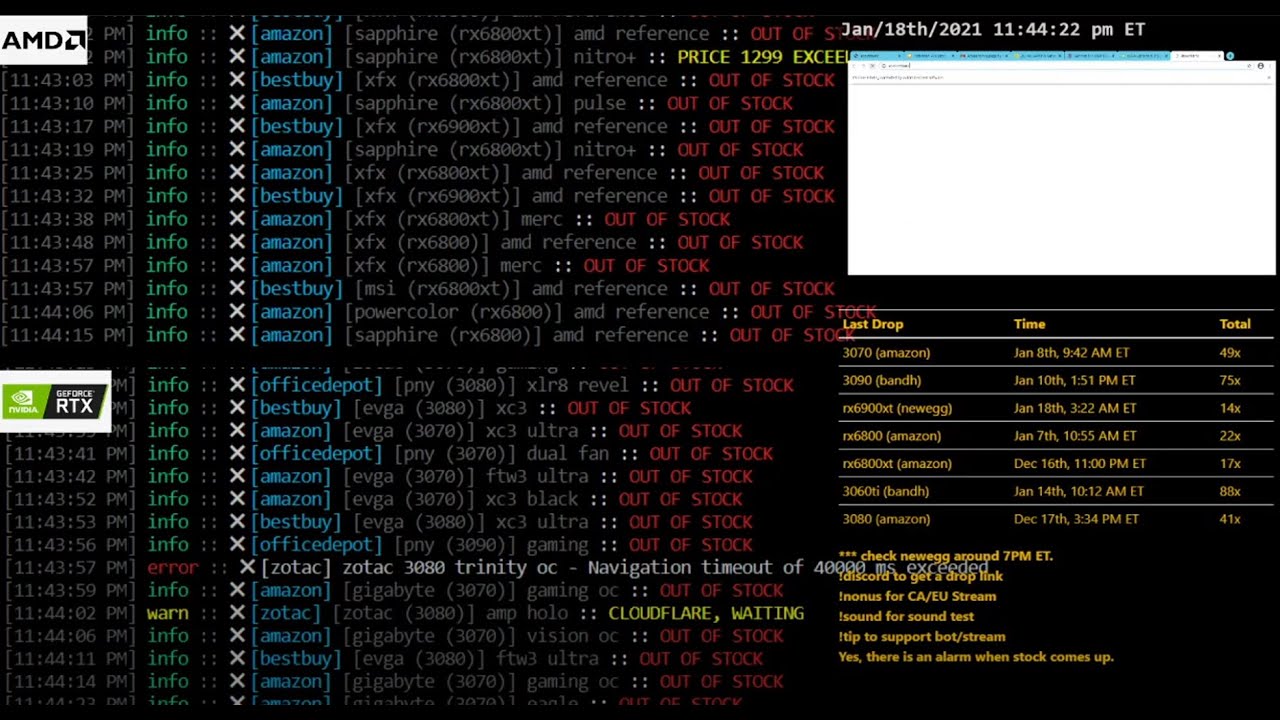Click the 'Jan 8th, 9:42 AM ET' time cell
Image resolution: width=1280 pixels, height=720 pixels.
pos(1071,352)
